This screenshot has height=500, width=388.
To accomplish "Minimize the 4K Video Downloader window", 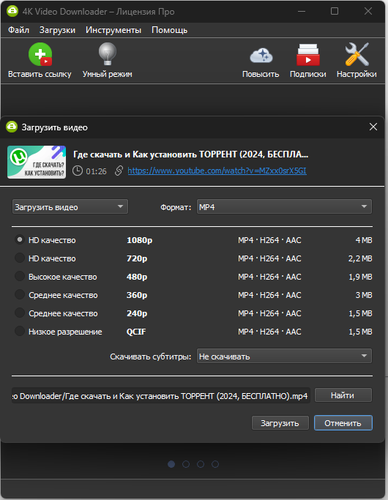I will [302, 11].
